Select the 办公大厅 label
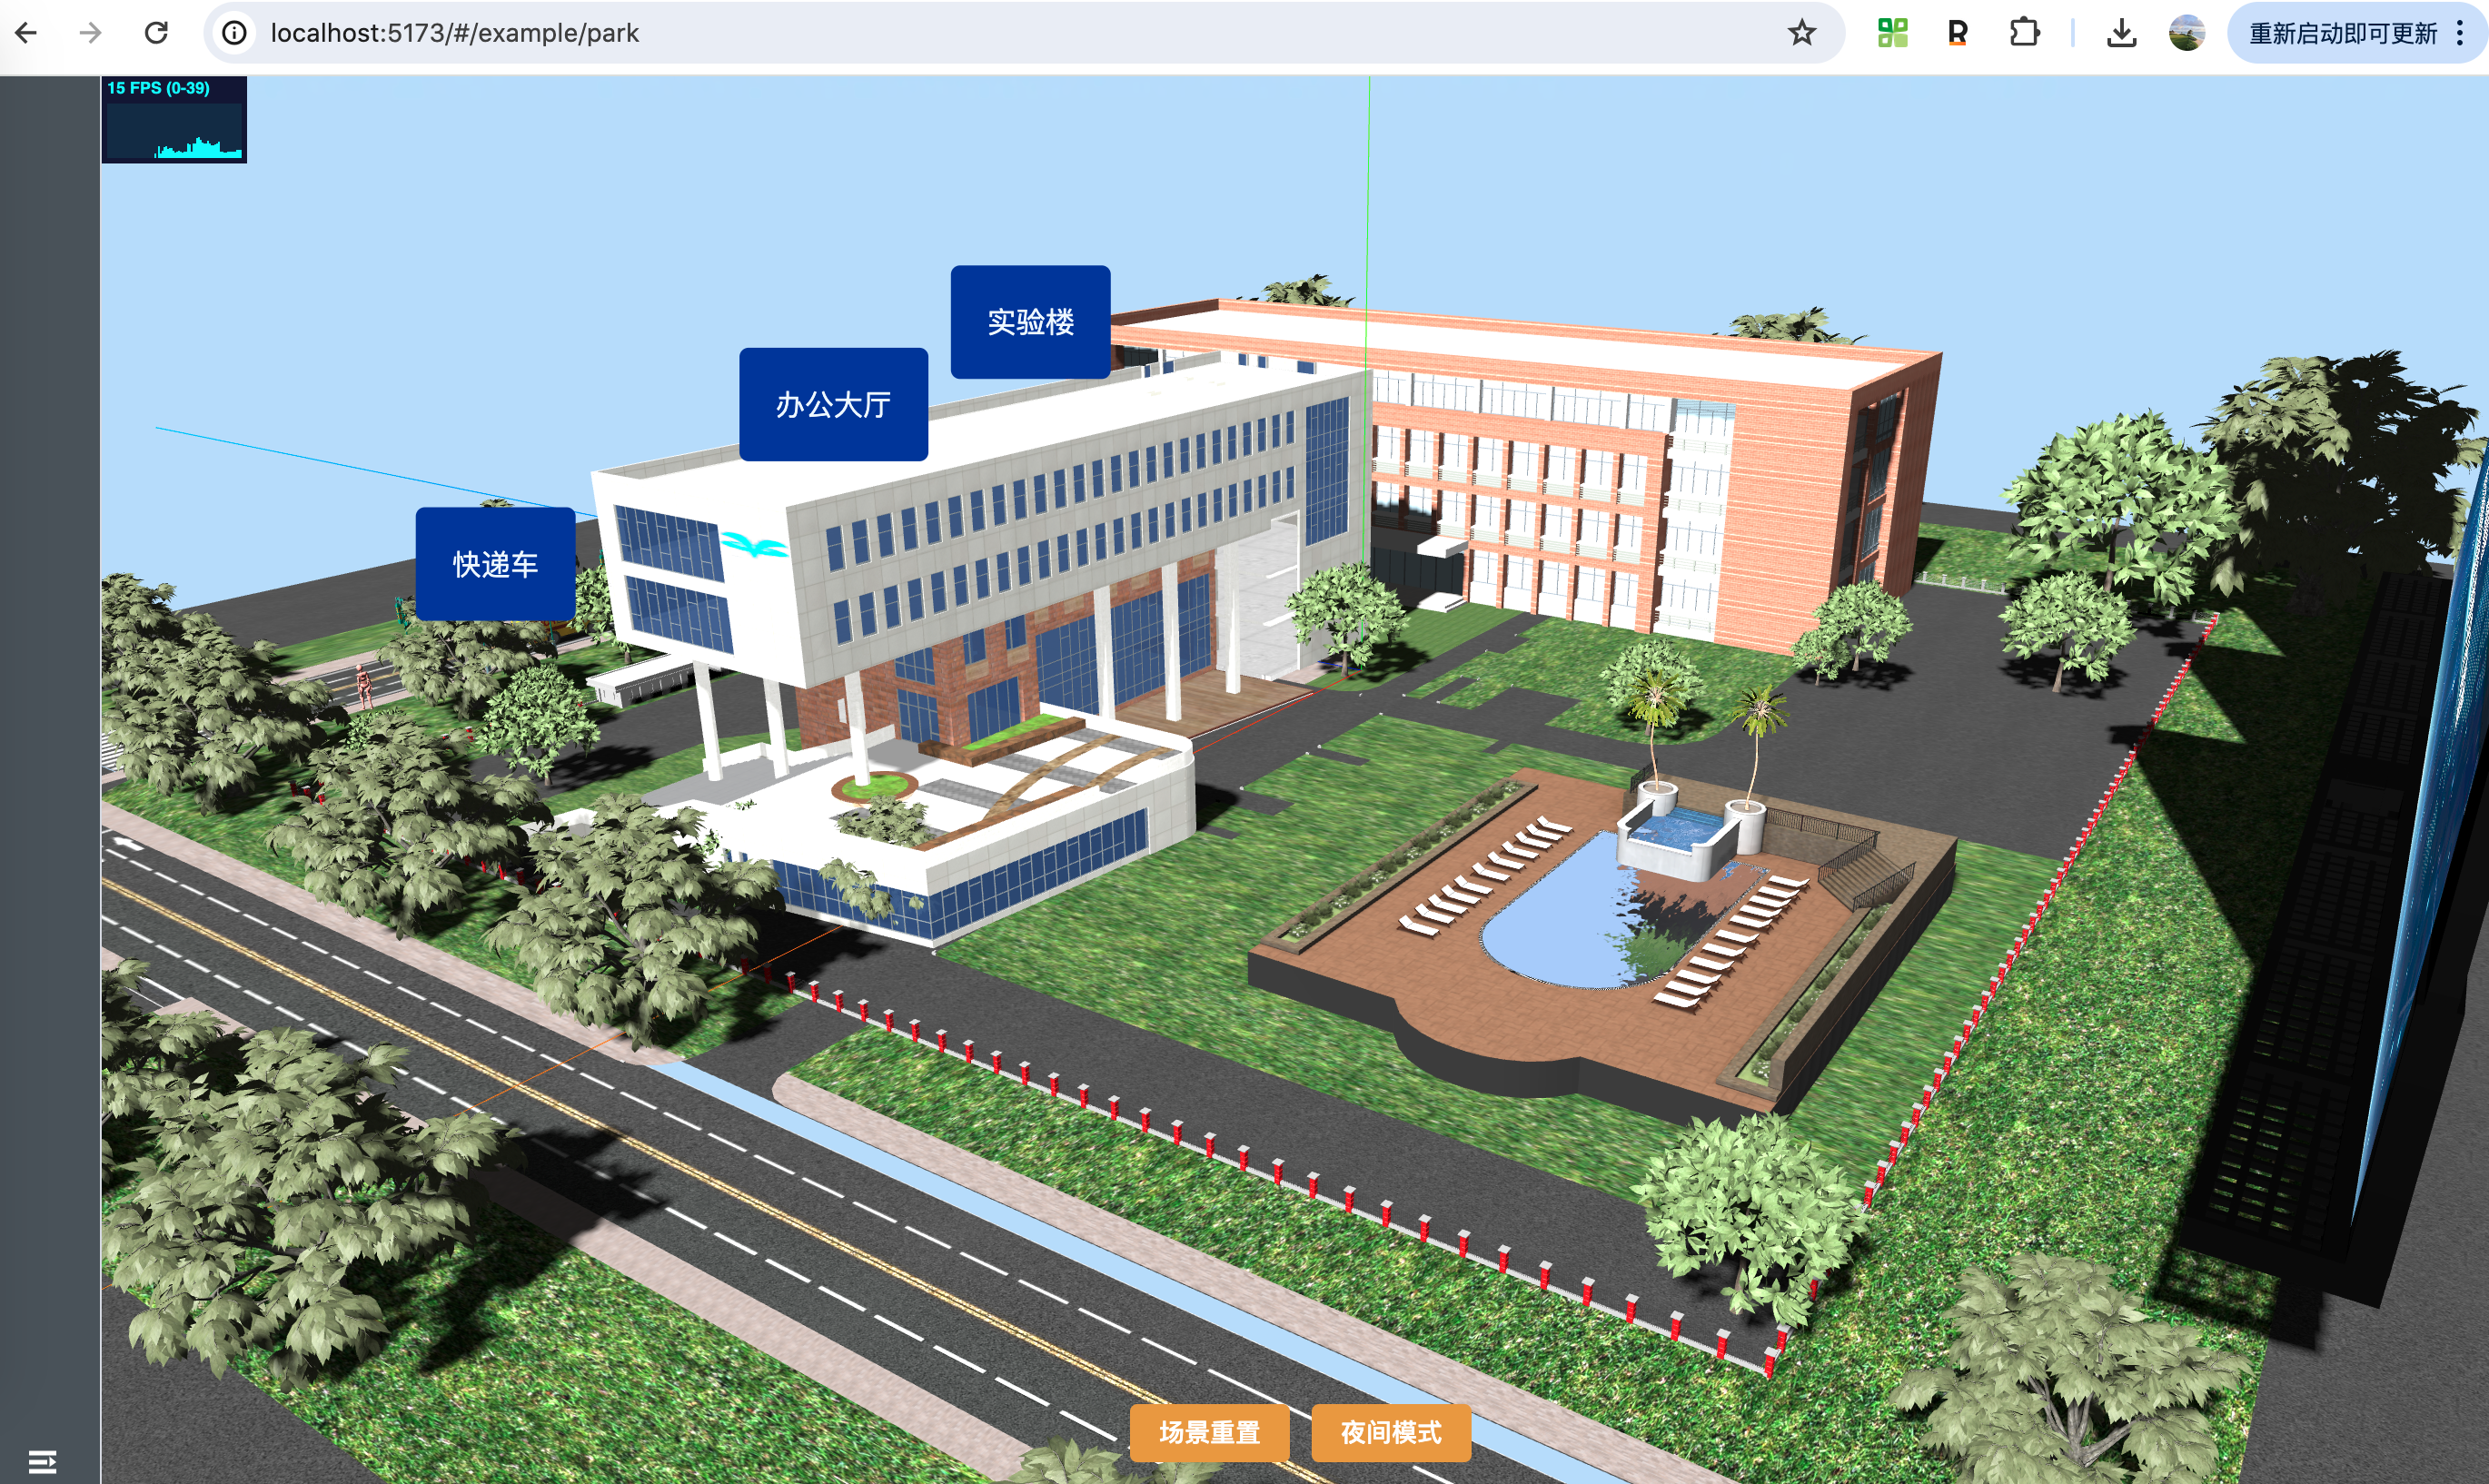The height and width of the screenshot is (1484, 2489). (833, 404)
